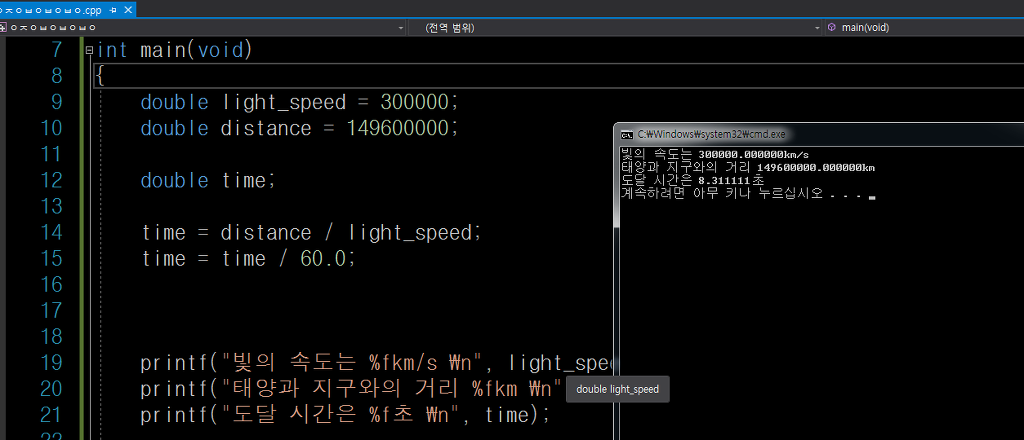Click the cmd.exe window icon
This screenshot has width=1024, height=440.
626,134
